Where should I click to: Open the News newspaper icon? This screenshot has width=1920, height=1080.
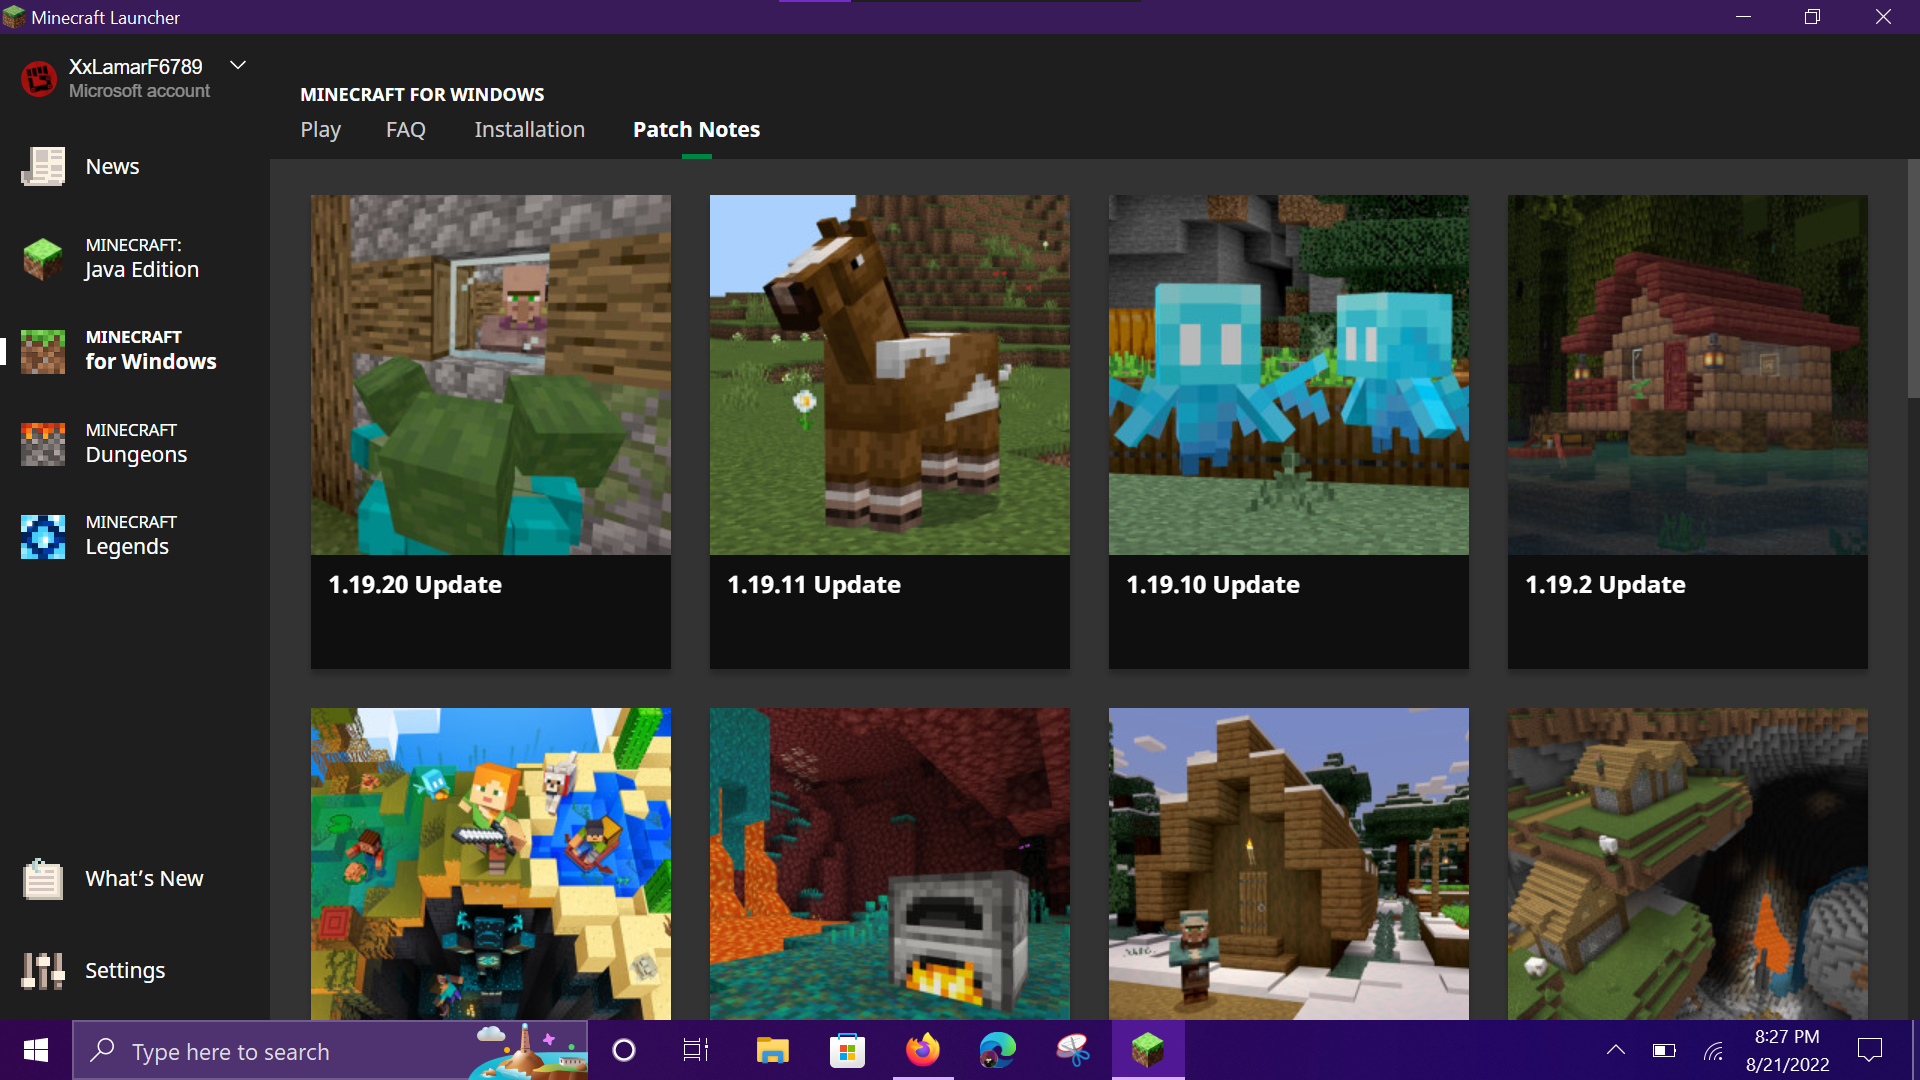click(43, 167)
